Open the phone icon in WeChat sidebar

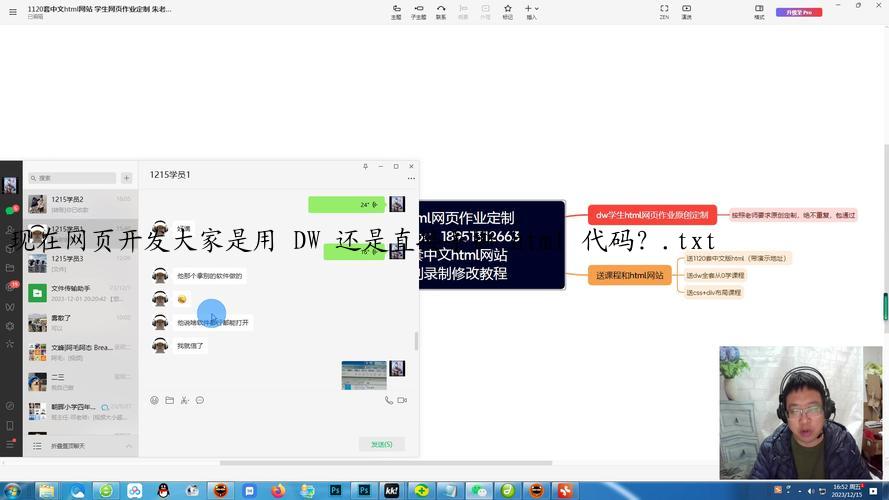[10, 425]
